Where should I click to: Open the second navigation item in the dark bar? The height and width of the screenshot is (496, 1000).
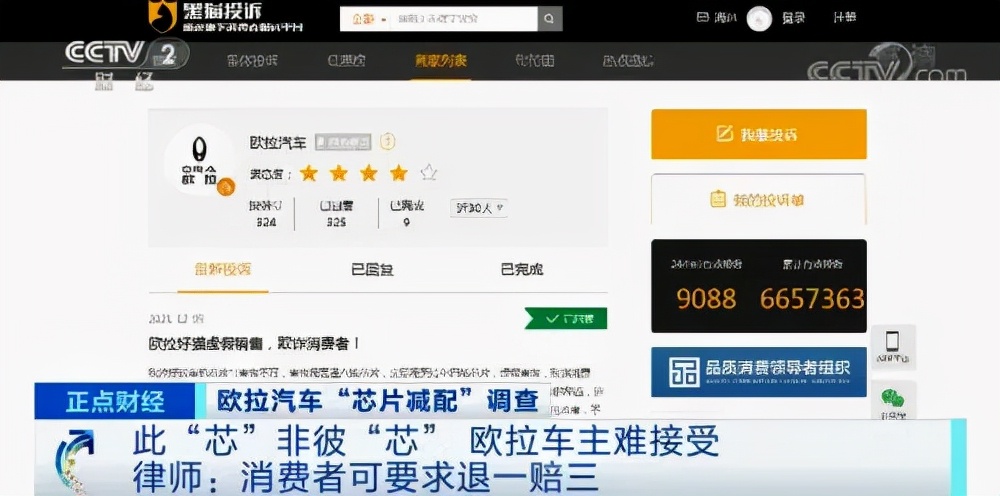pos(346,61)
